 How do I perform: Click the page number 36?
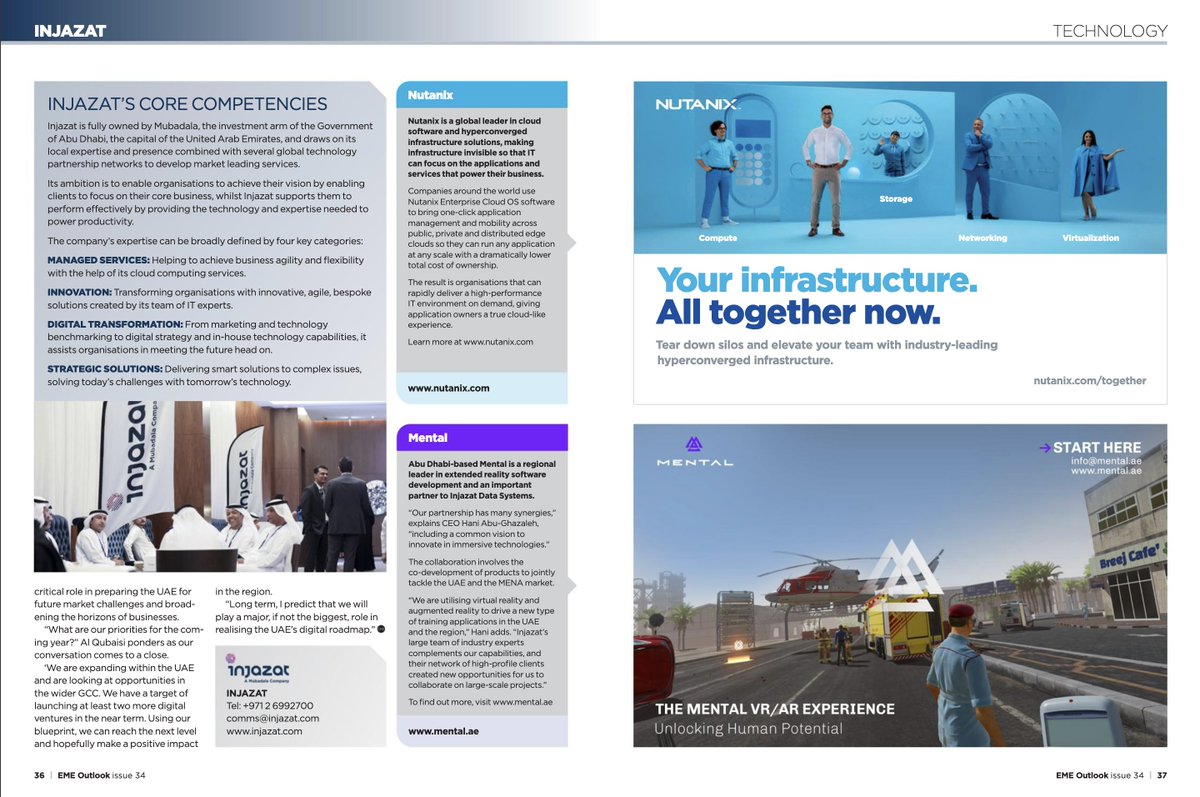[39, 775]
